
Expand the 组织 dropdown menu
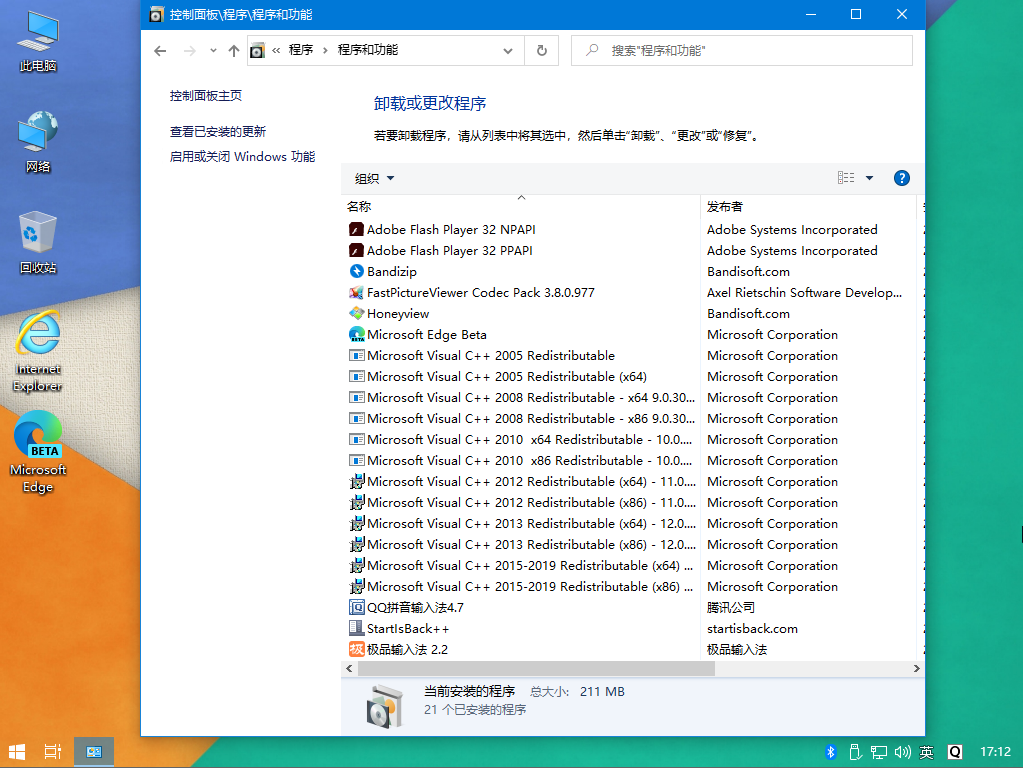pos(374,178)
